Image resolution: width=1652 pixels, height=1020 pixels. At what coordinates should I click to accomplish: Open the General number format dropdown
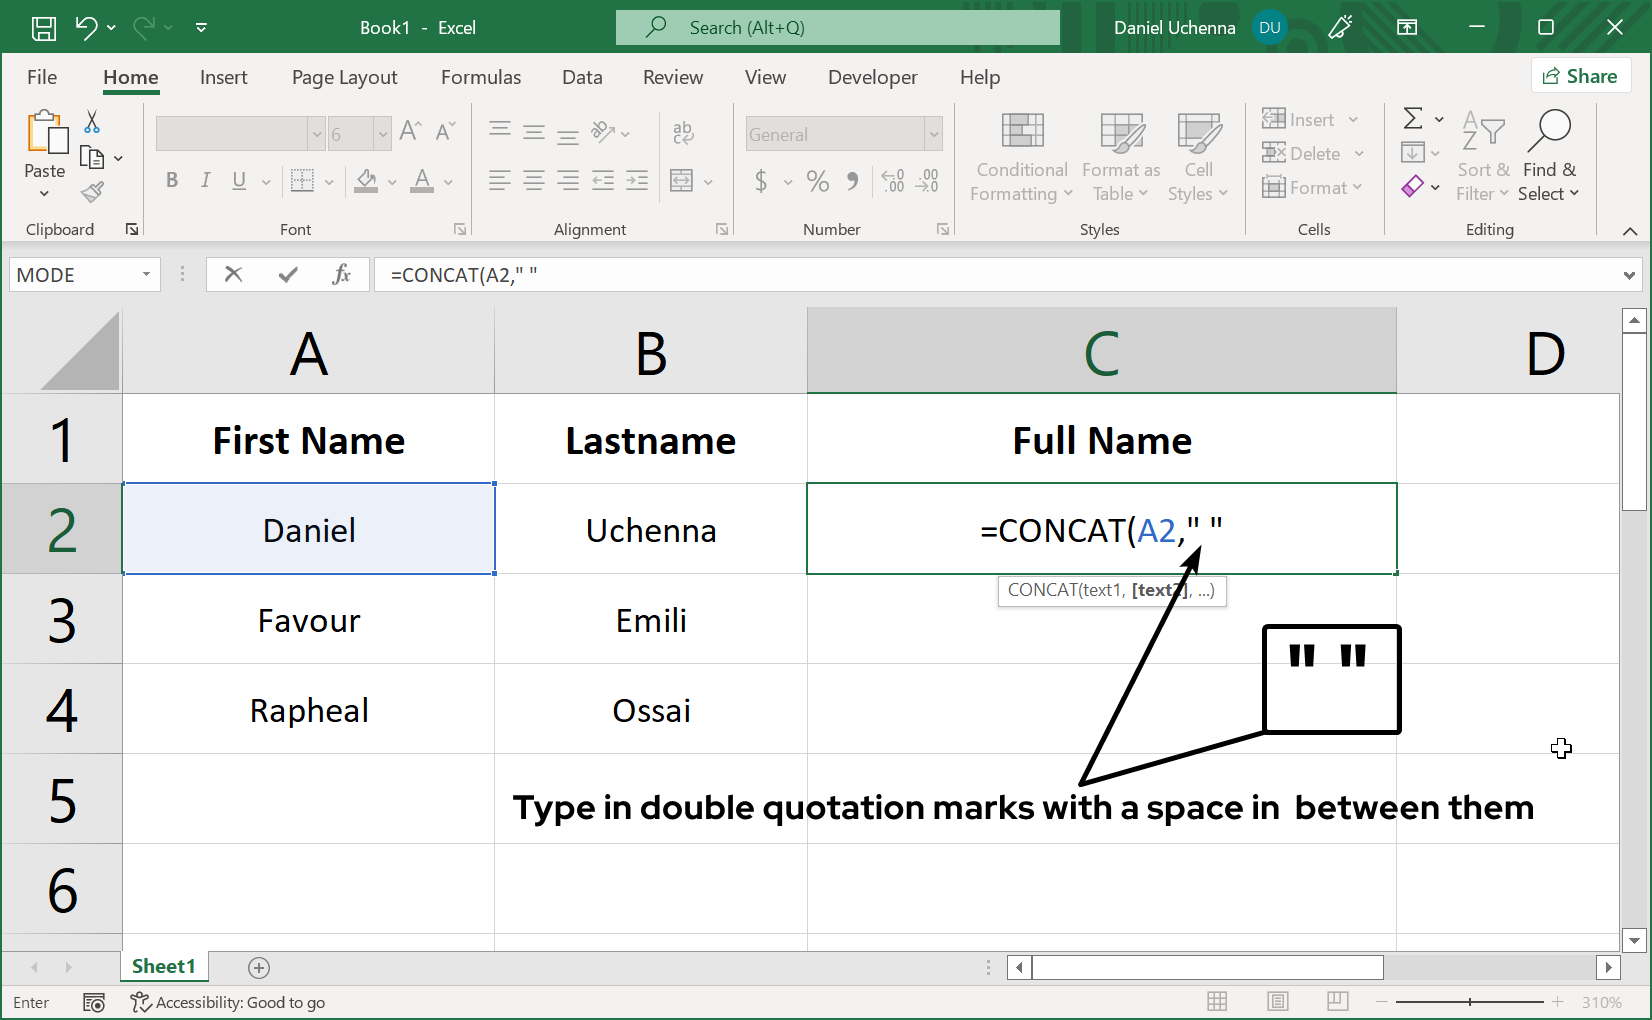pos(930,133)
